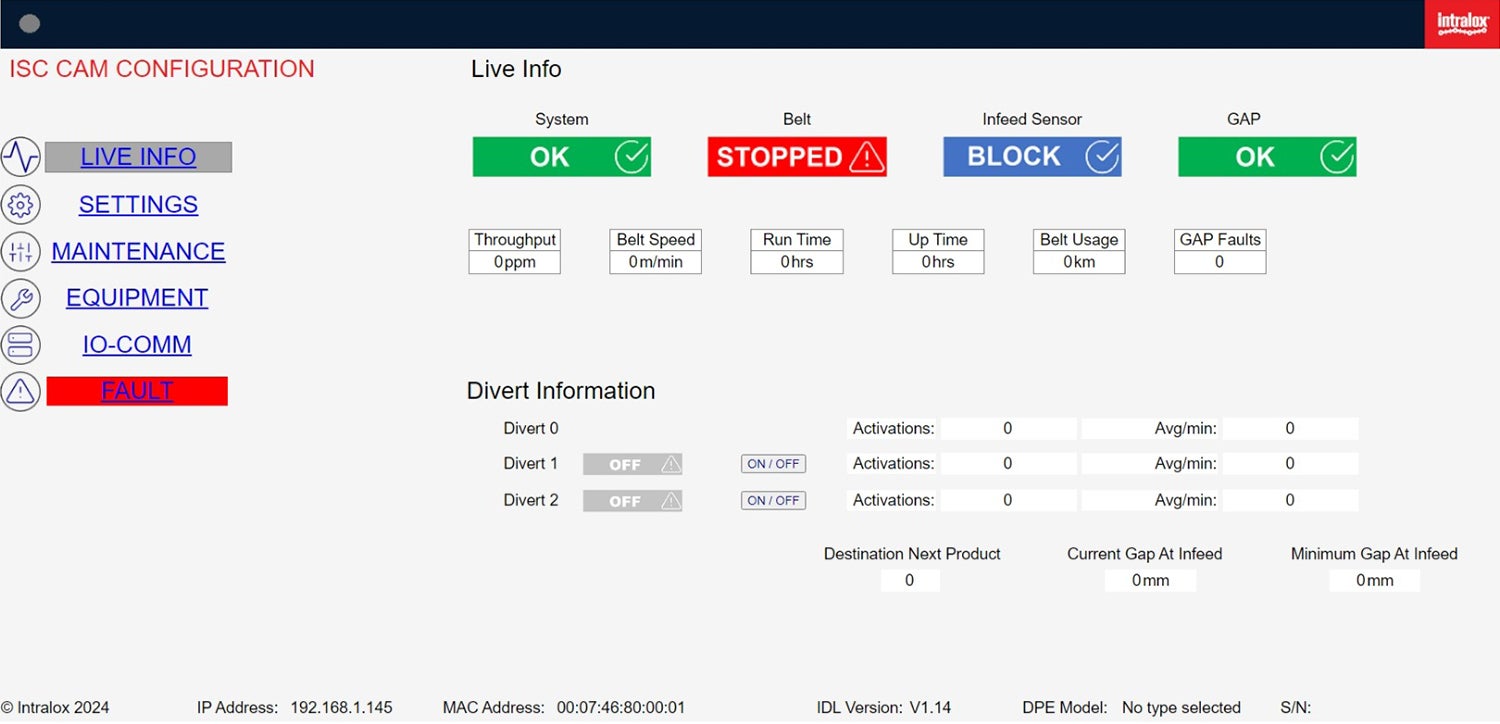Click the checkmark on the System OK status
The height and width of the screenshot is (724, 1500).
click(x=632, y=157)
